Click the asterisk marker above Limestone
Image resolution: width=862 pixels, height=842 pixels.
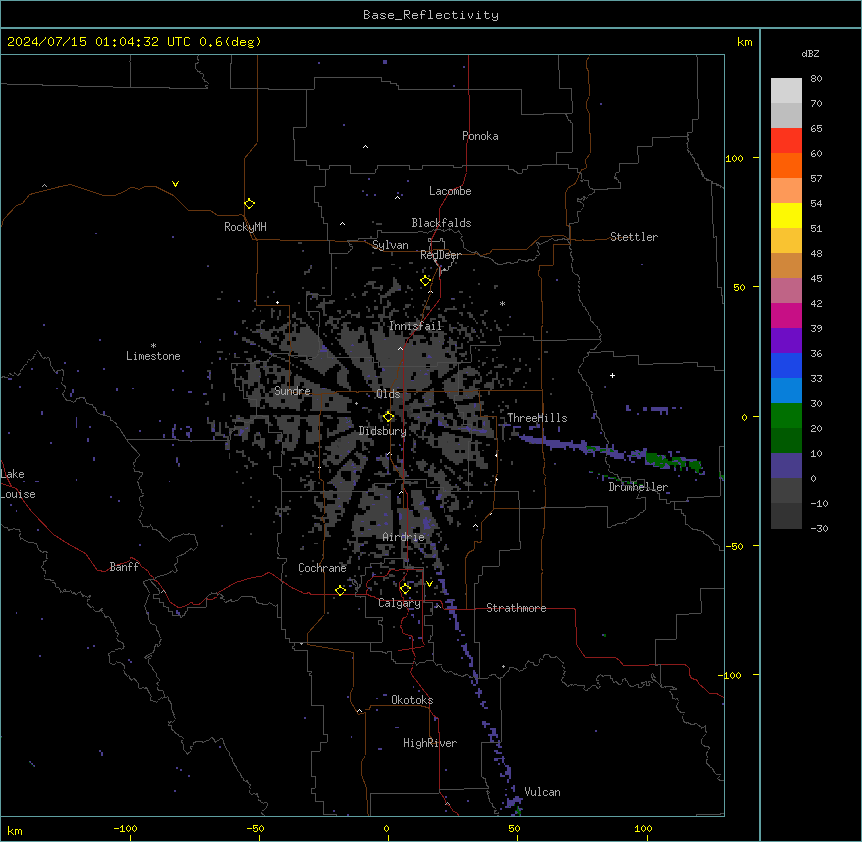pyautogui.click(x=153, y=346)
